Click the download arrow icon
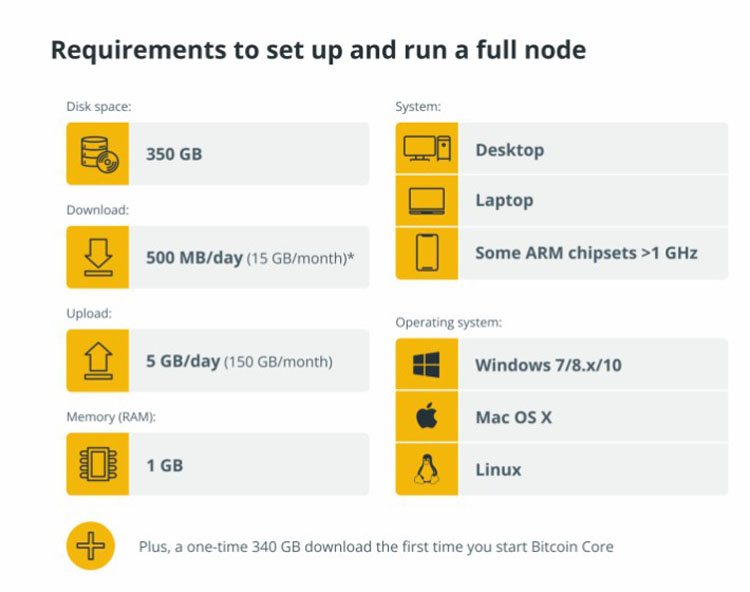The width and height of the screenshot is (750, 592). click(x=98, y=257)
